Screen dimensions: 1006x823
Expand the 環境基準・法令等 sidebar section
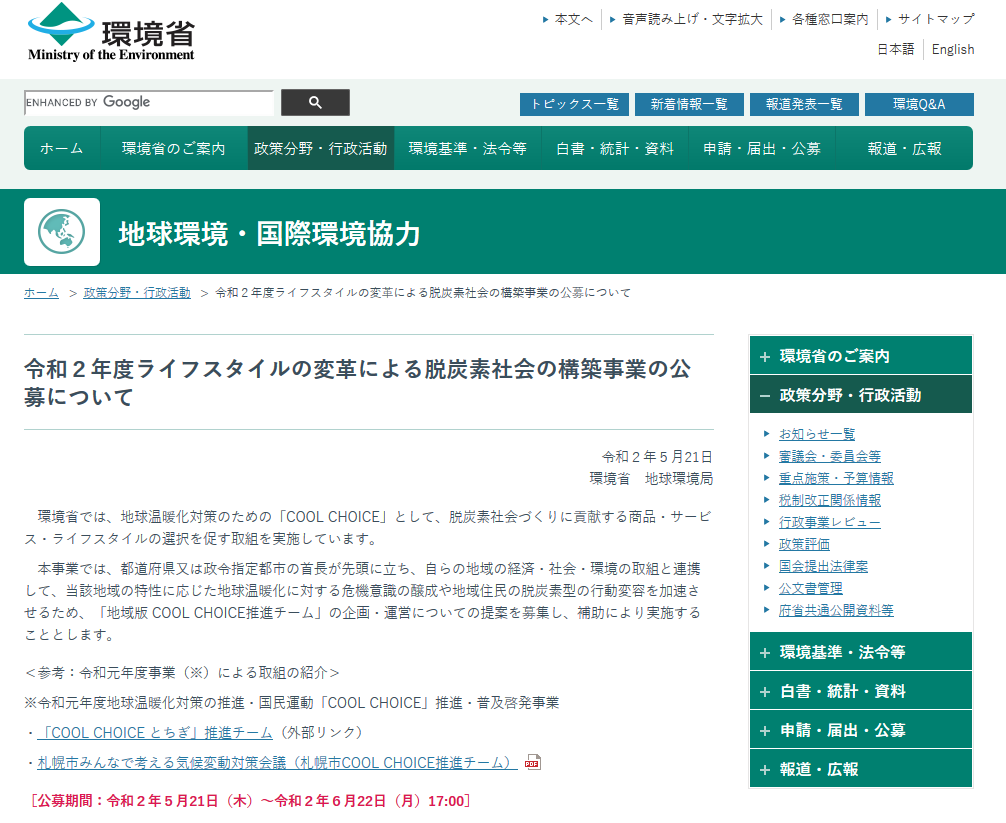click(860, 652)
